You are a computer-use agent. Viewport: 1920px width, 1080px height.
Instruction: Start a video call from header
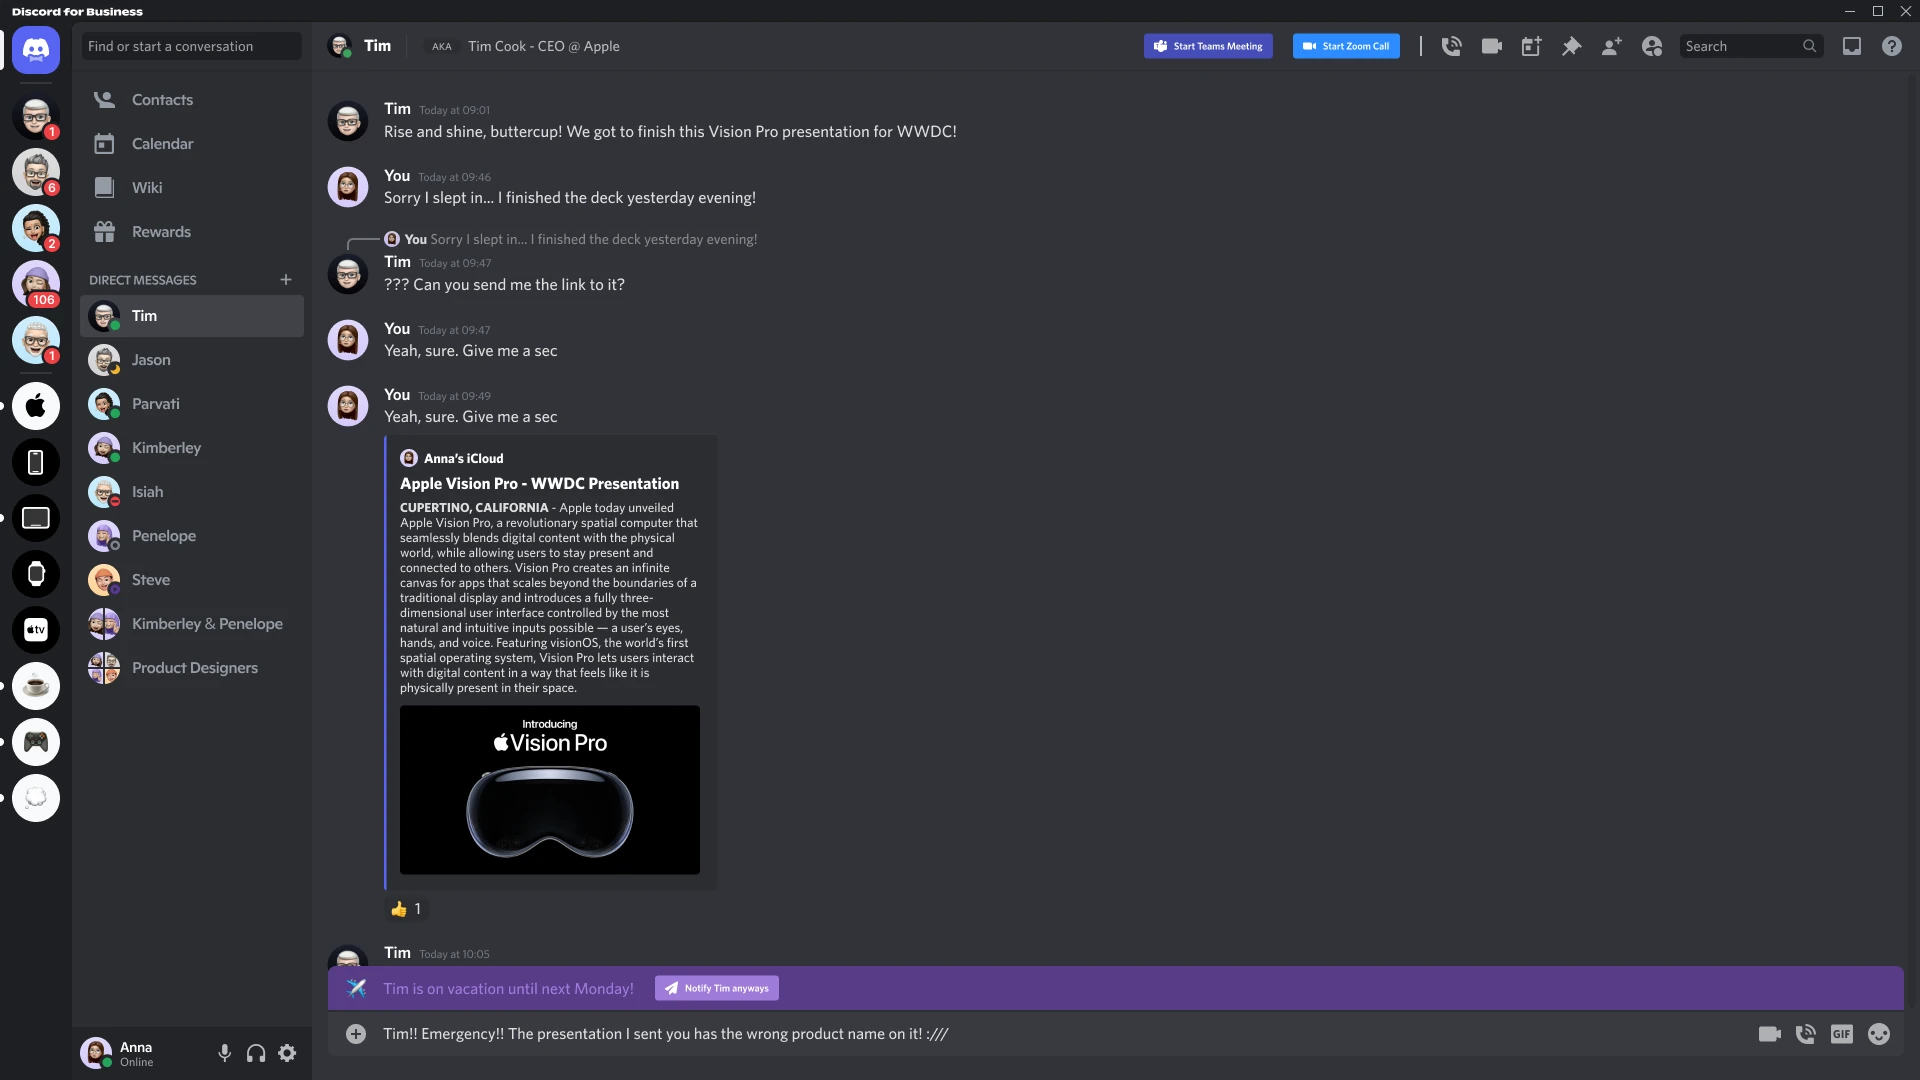click(x=1491, y=46)
